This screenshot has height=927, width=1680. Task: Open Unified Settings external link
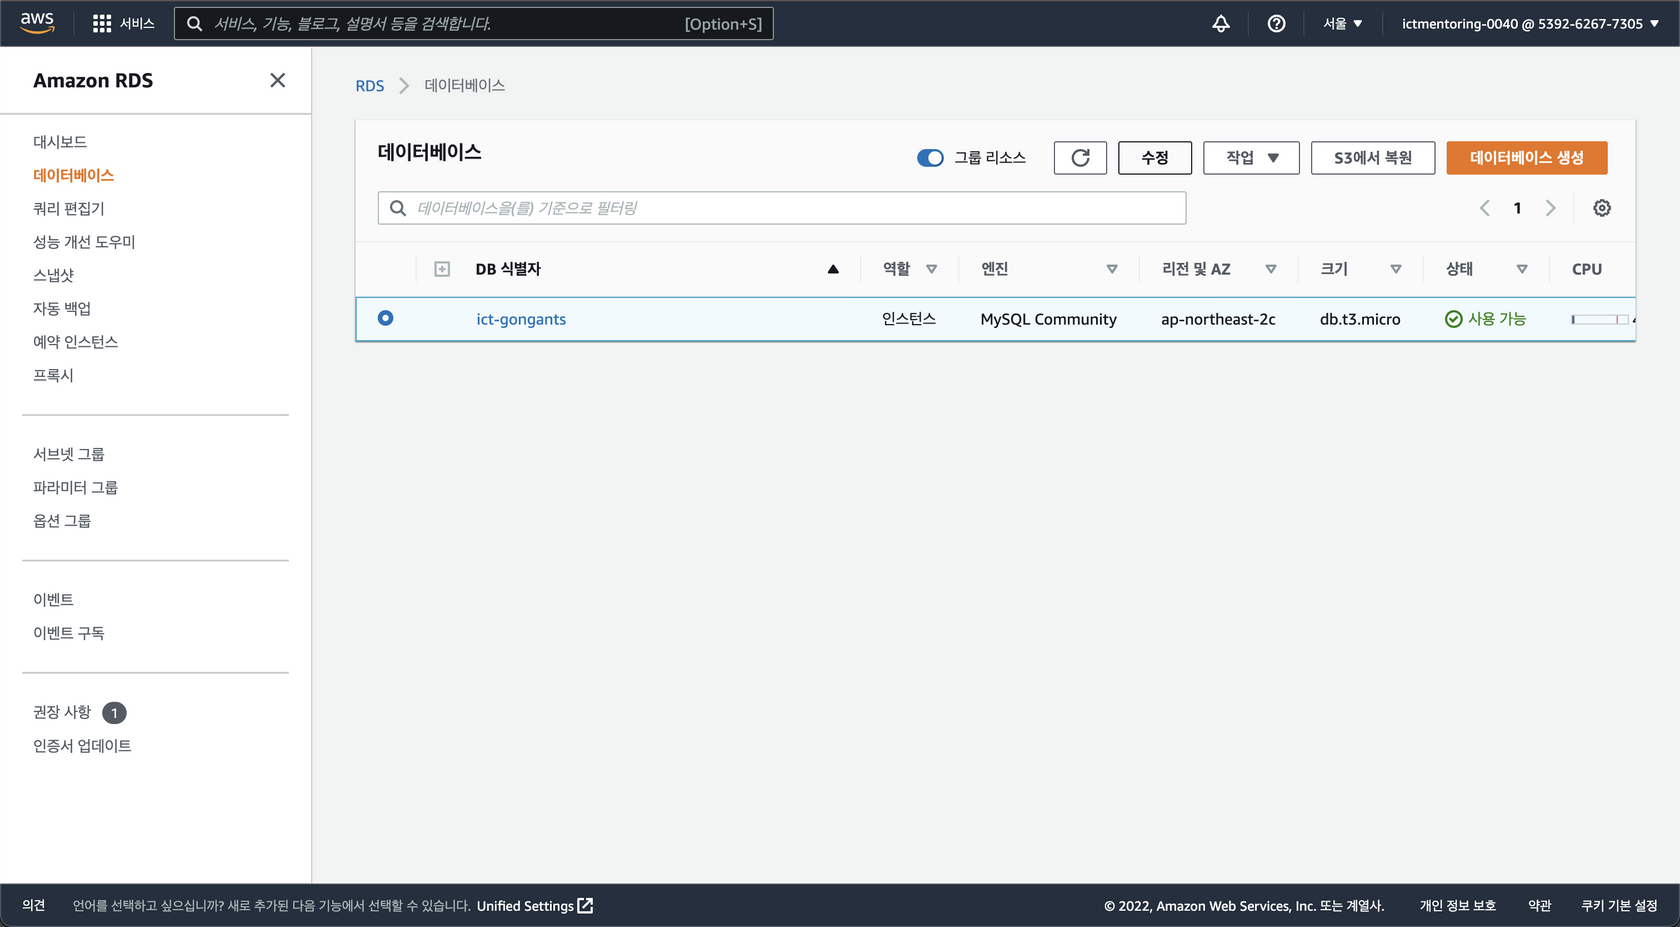535,906
